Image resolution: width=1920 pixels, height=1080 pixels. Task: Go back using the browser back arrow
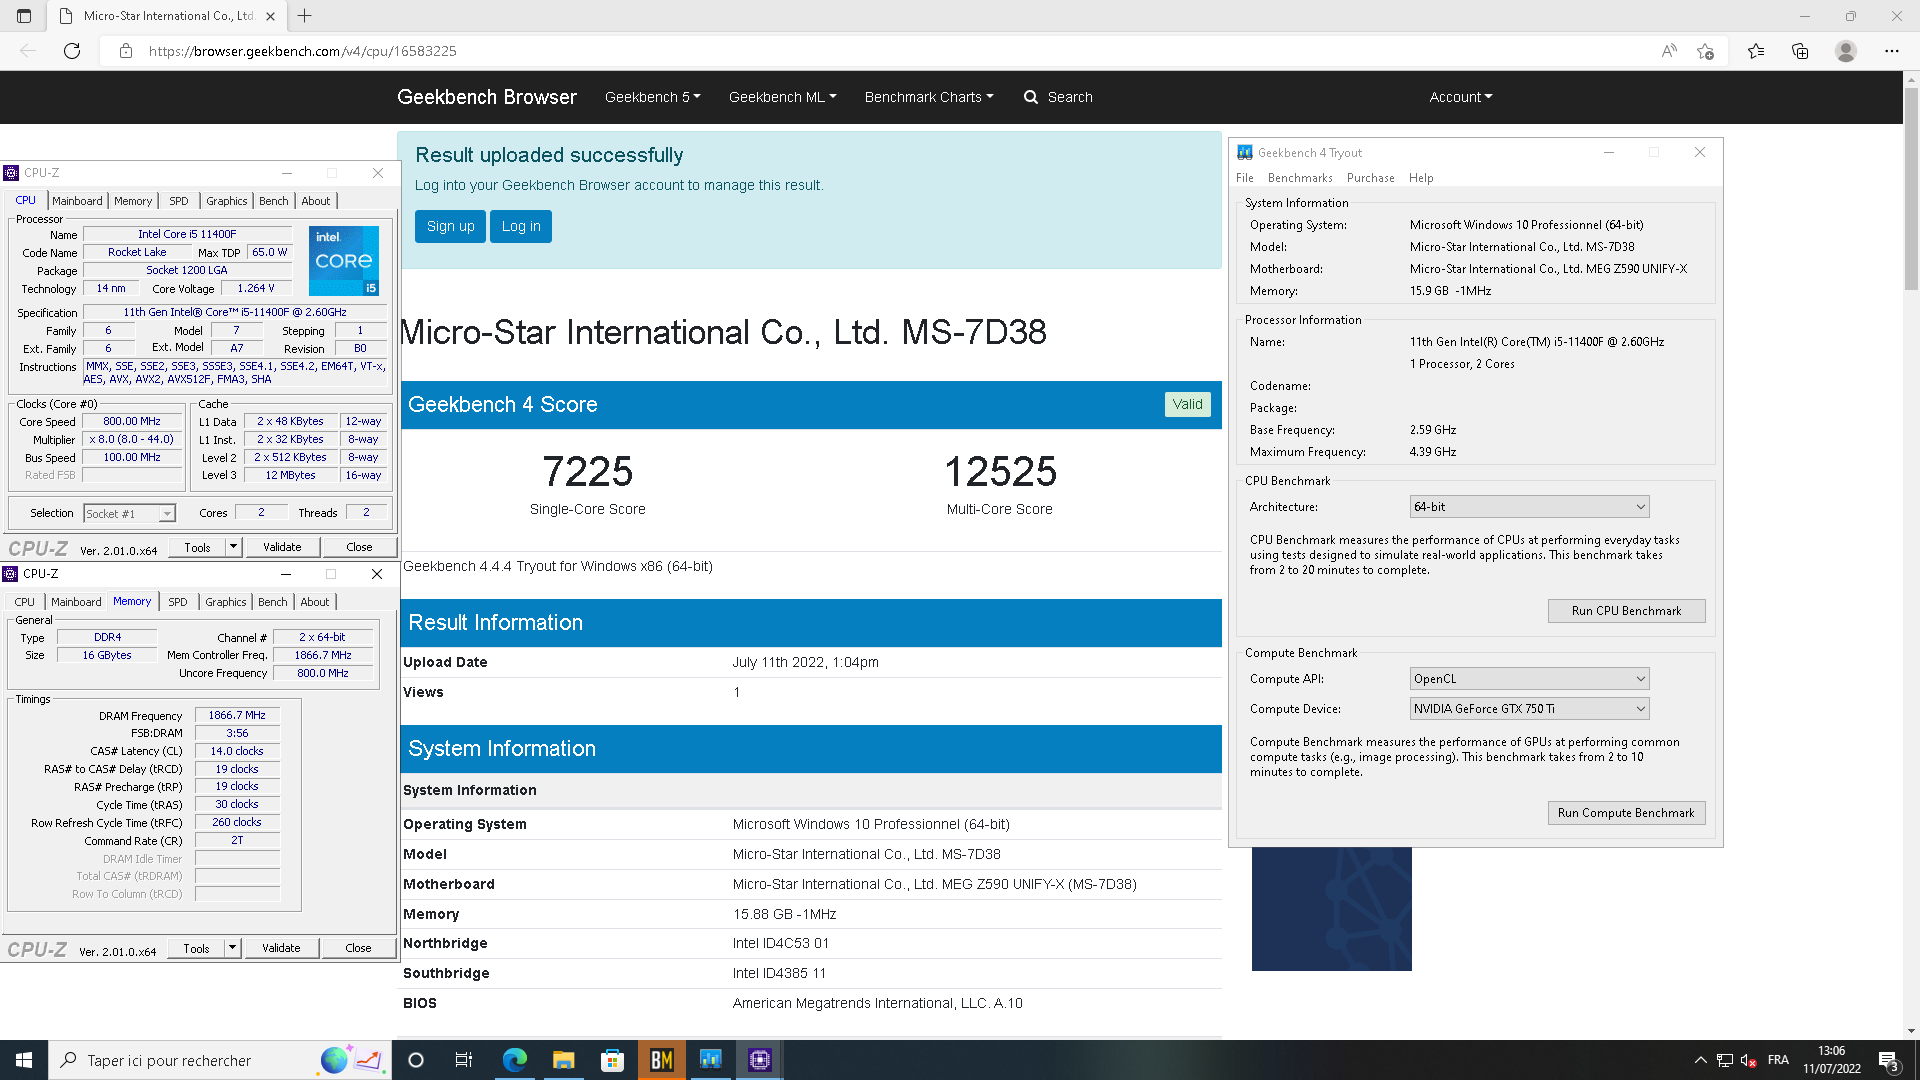28,51
